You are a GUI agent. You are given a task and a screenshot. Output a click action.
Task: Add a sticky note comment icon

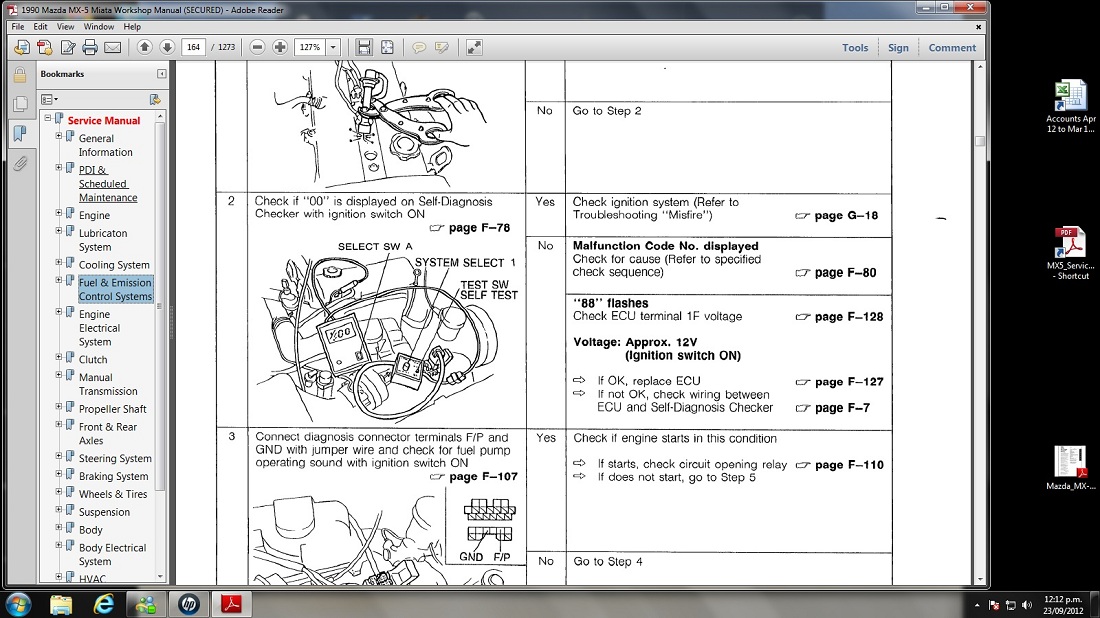point(419,47)
